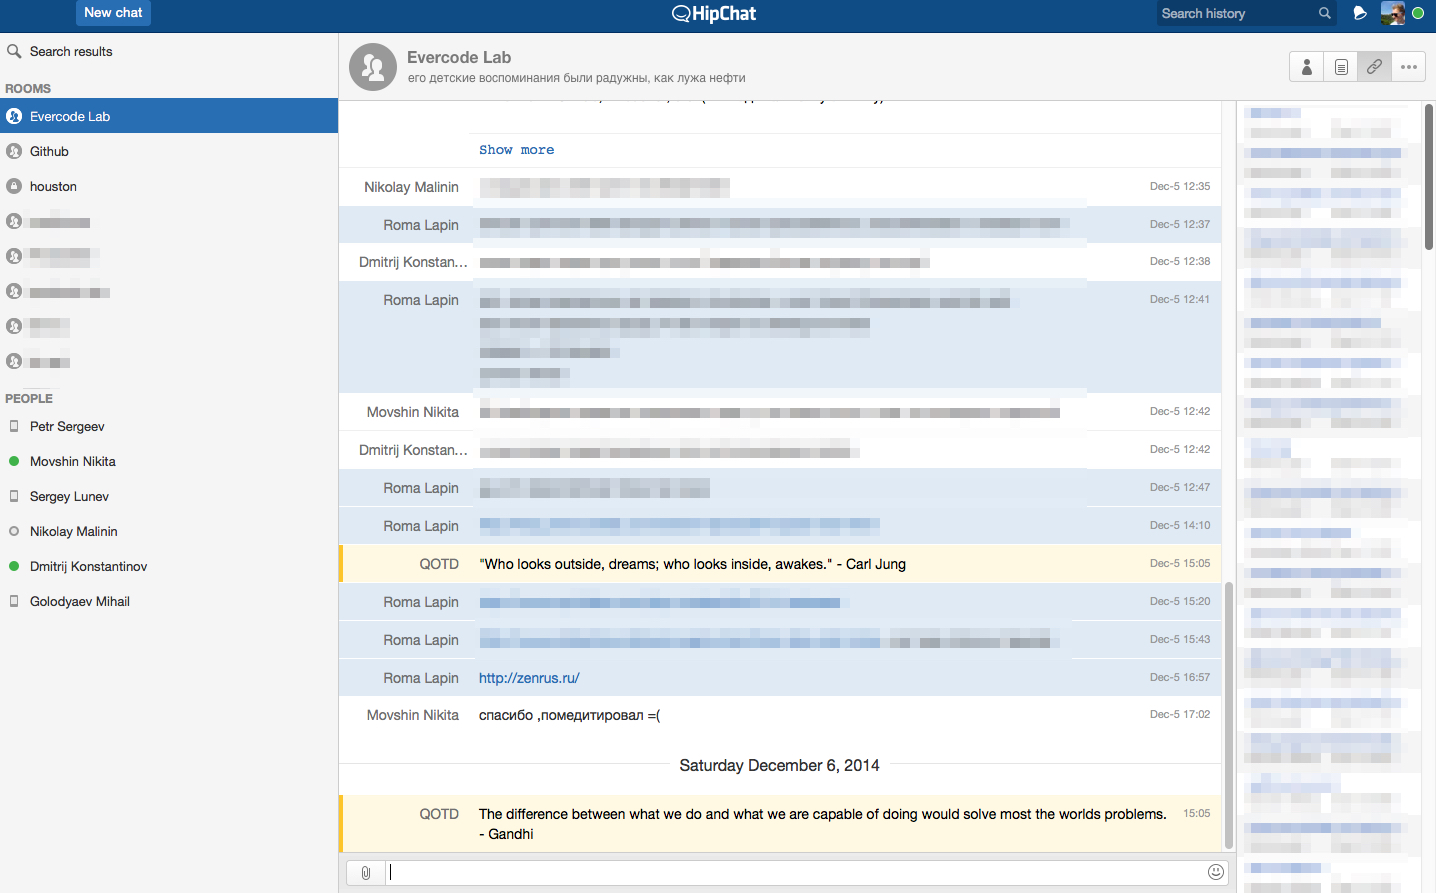Open chat with Dmitrij Konstantinov
Image resolution: width=1436 pixels, height=893 pixels.
coord(88,566)
